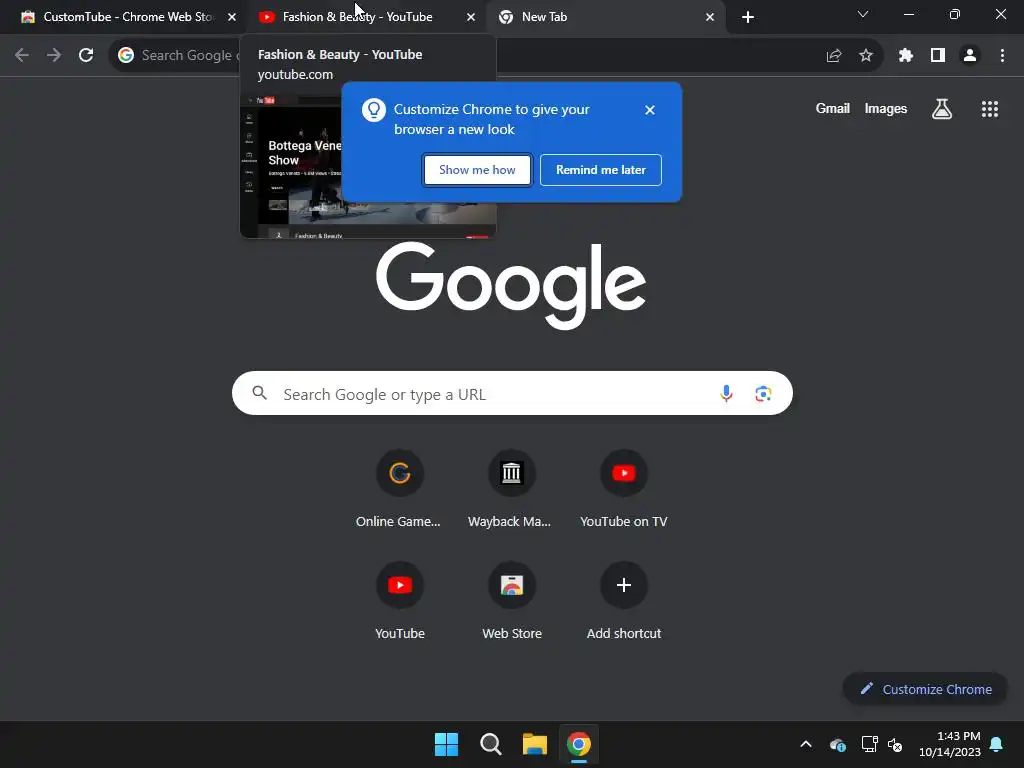Open the Gmail link
1024x768 pixels.
833,108
